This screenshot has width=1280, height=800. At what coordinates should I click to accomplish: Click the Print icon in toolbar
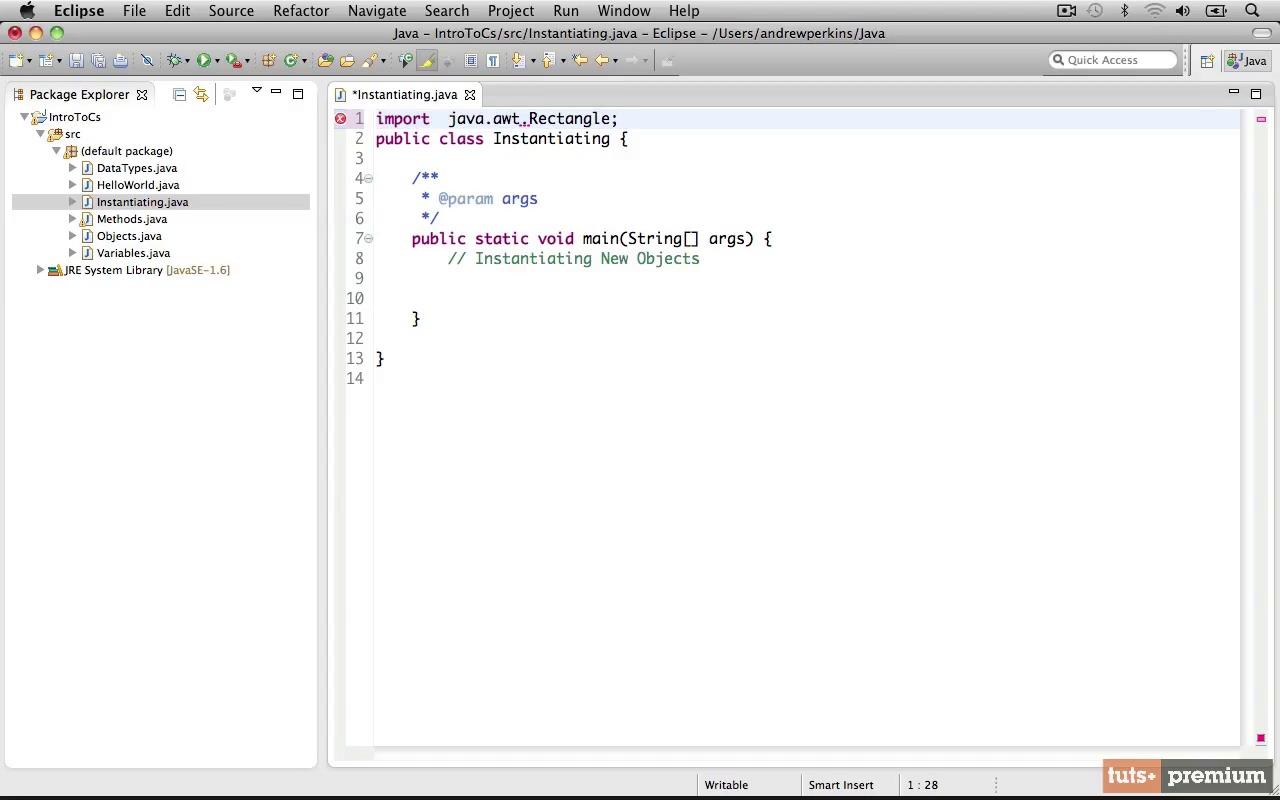pos(120,61)
